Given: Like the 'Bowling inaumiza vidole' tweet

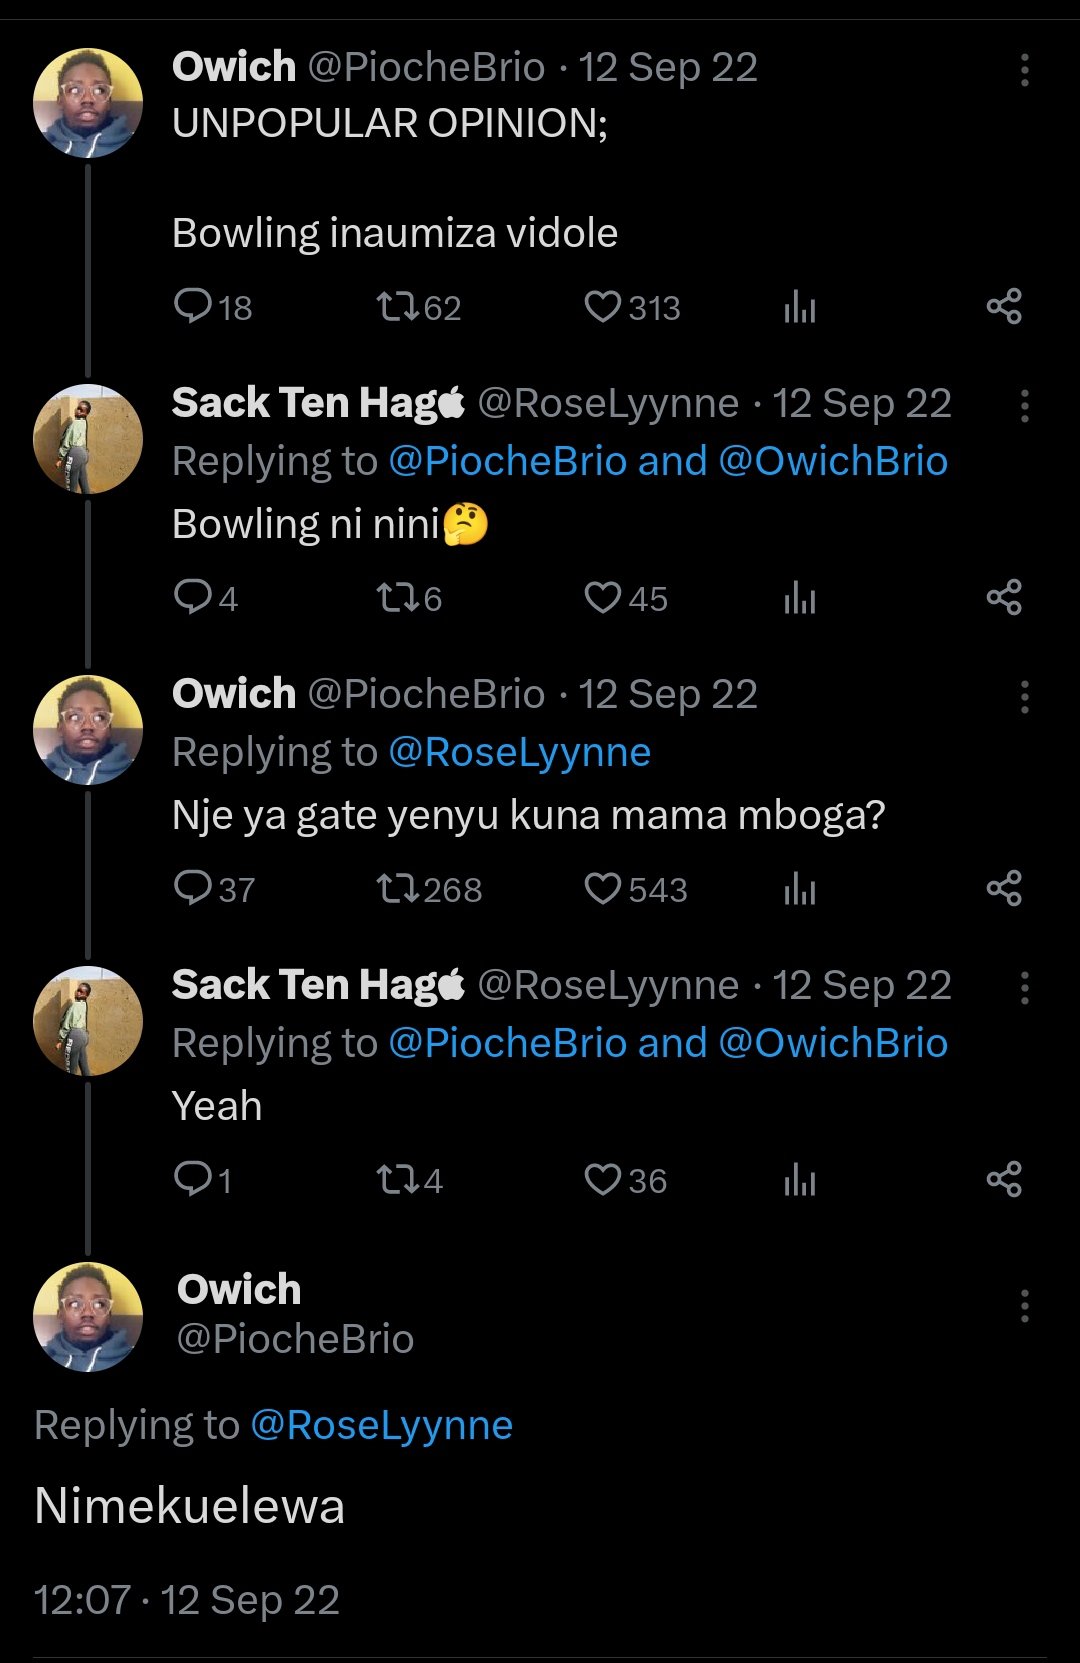Looking at the screenshot, I should click(603, 307).
